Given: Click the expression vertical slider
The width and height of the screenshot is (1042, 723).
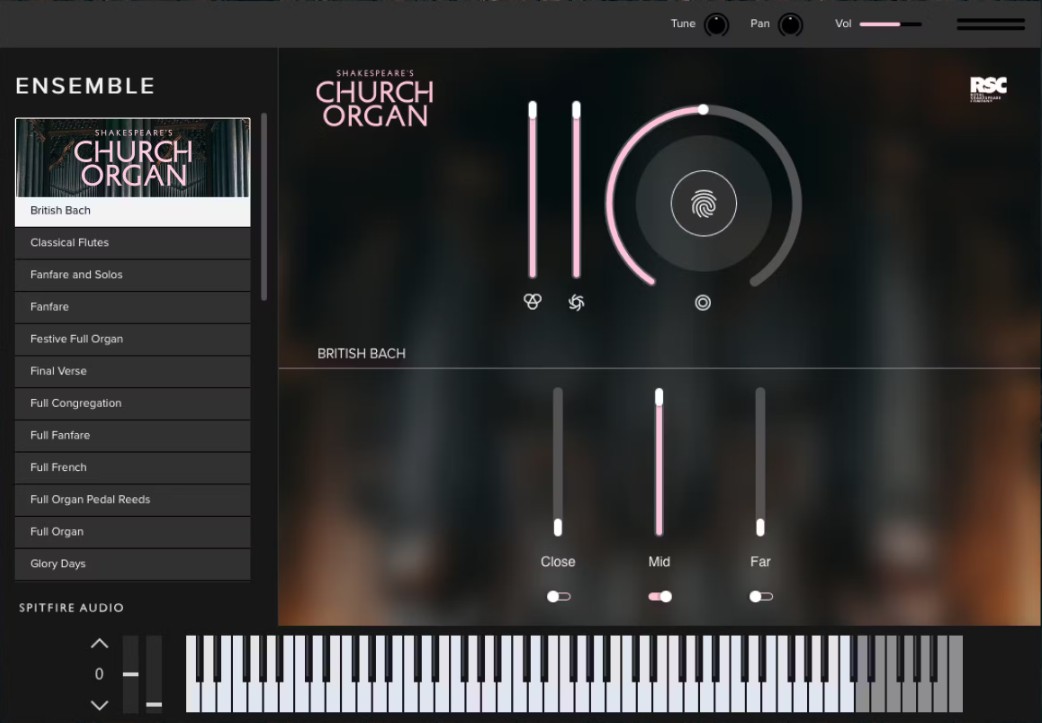Looking at the screenshot, I should coord(532,189).
